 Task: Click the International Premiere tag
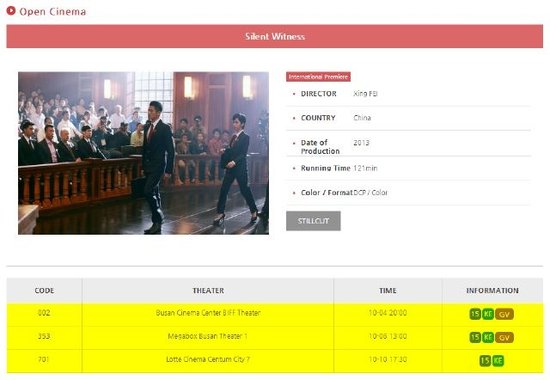(318, 77)
